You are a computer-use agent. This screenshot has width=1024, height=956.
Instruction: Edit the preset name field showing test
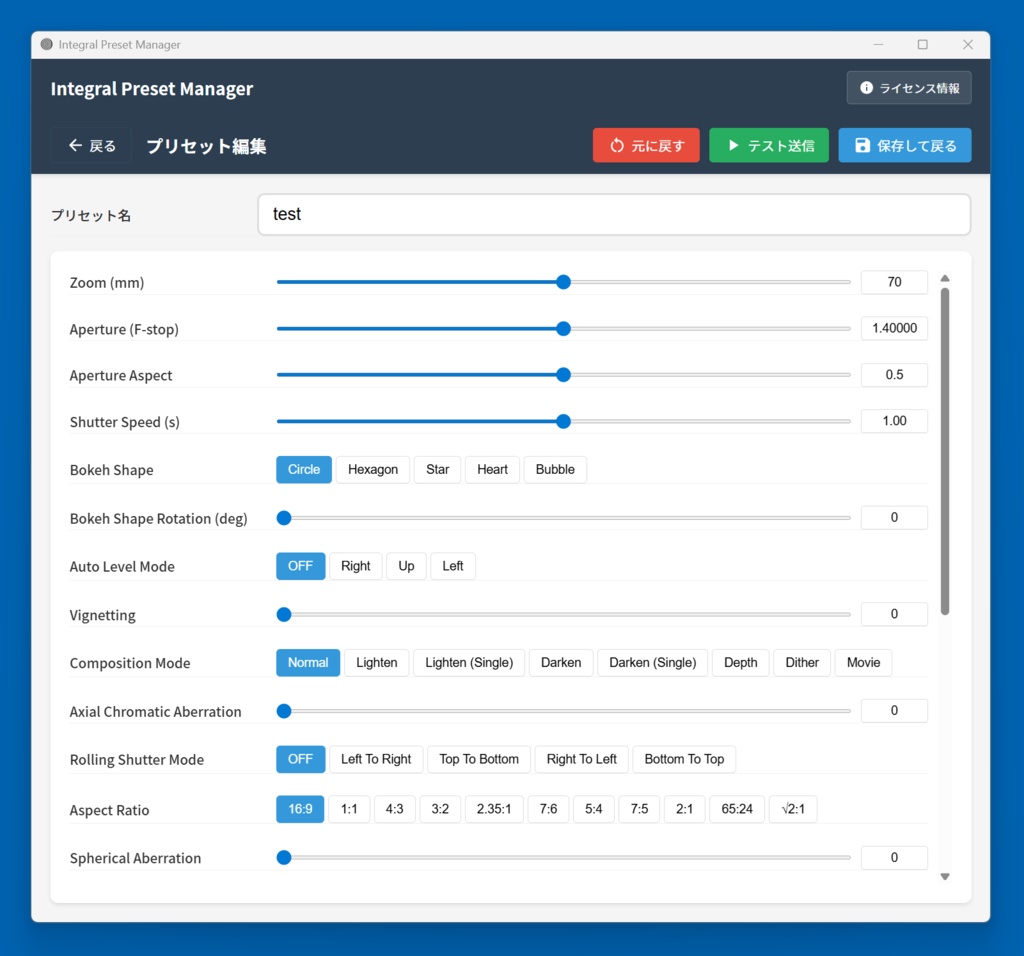[x=614, y=214]
